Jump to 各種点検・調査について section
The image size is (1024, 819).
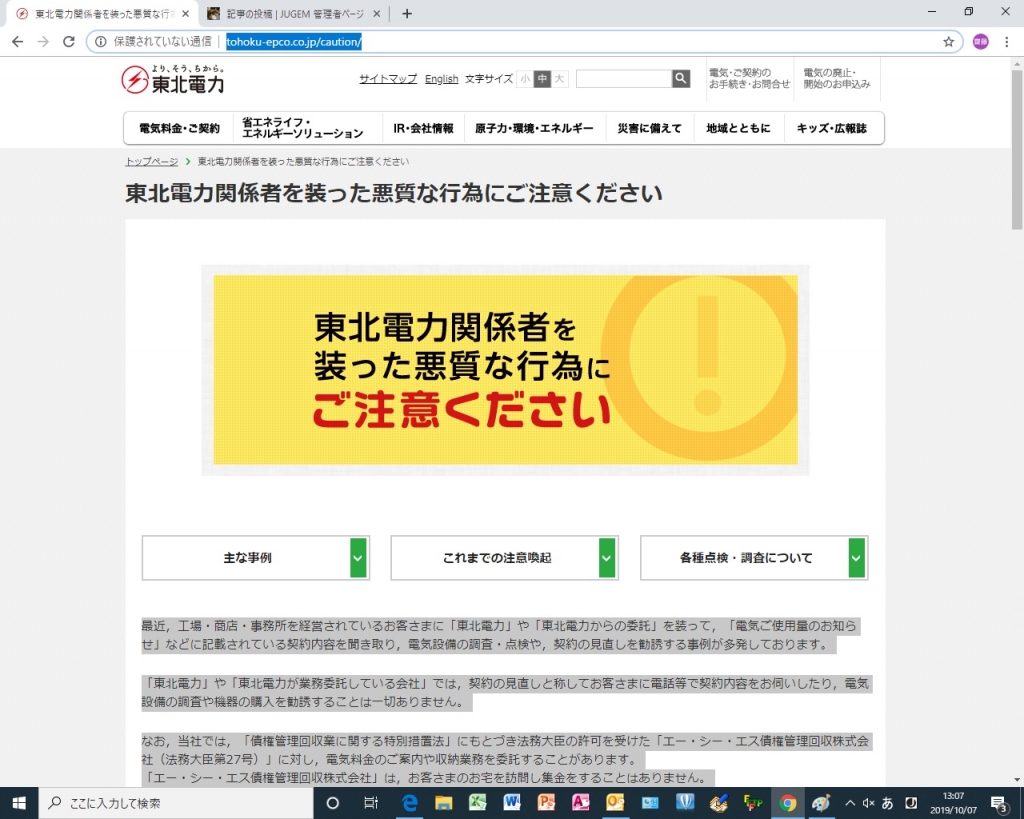(754, 558)
